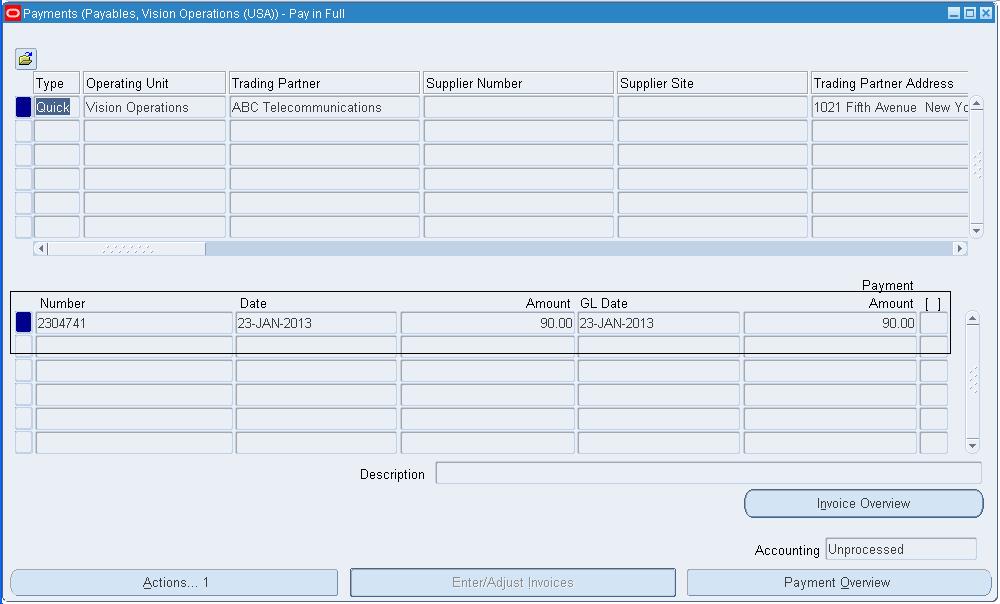The width and height of the screenshot is (1000, 604).
Task: Open the Payment Overview screen
Action: pos(838,582)
